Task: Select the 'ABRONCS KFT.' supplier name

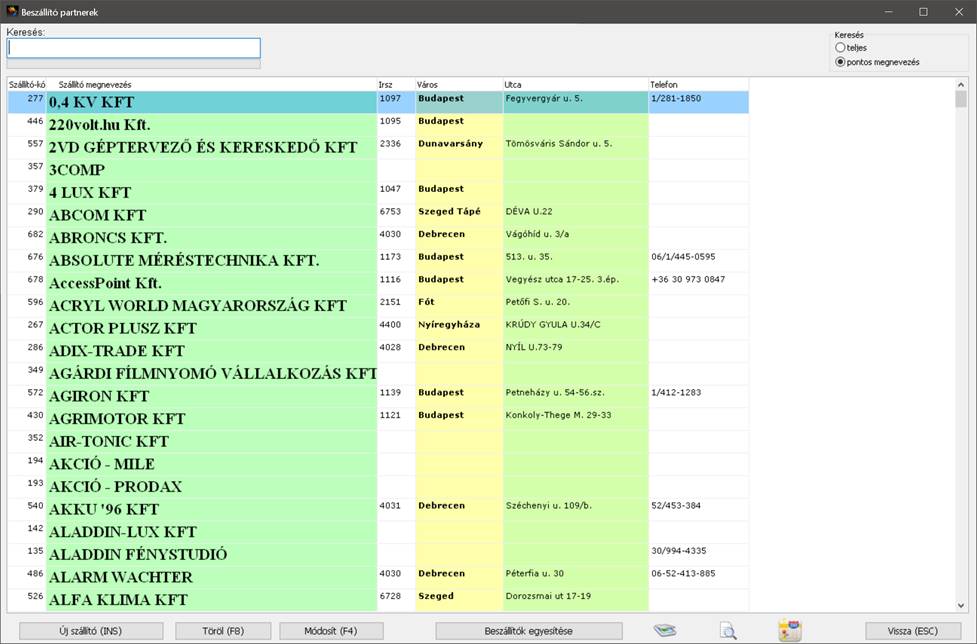Action: (108, 238)
